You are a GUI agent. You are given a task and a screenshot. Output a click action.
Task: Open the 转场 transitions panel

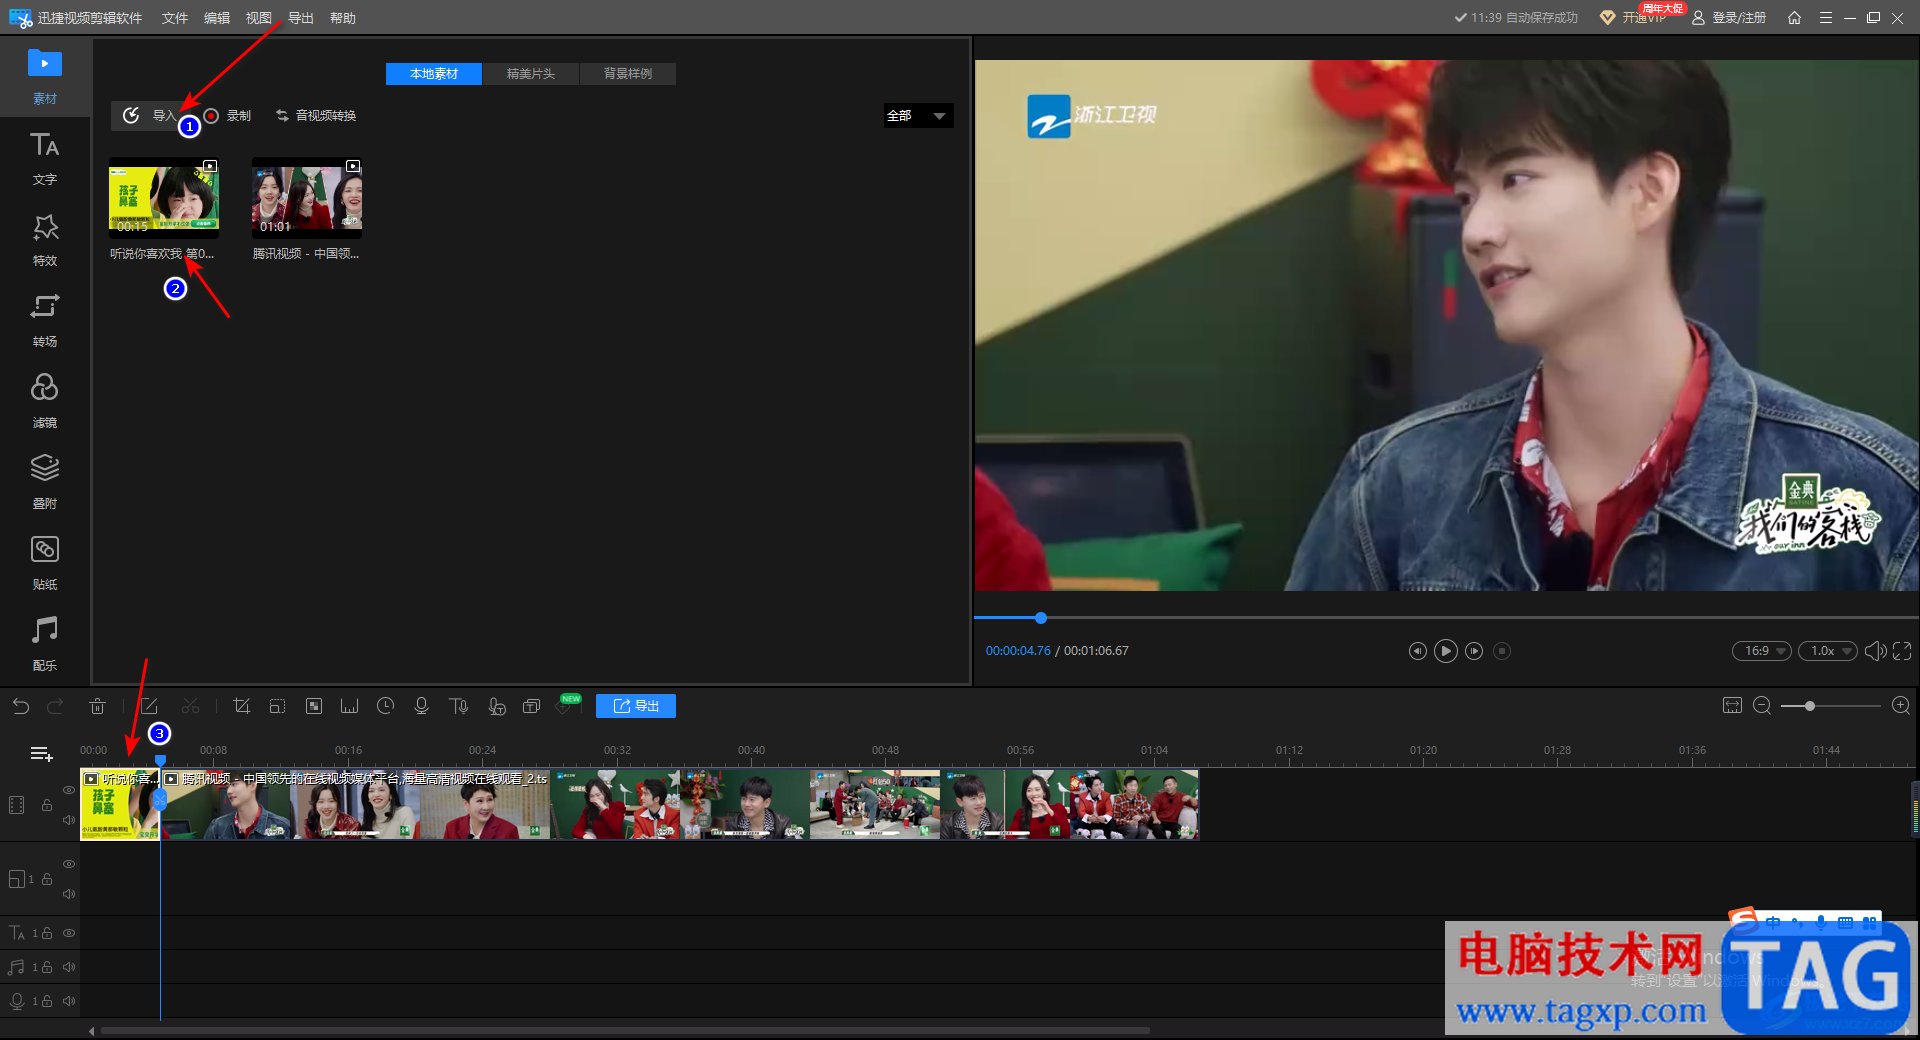pyautogui.click(x=44, y=320)
